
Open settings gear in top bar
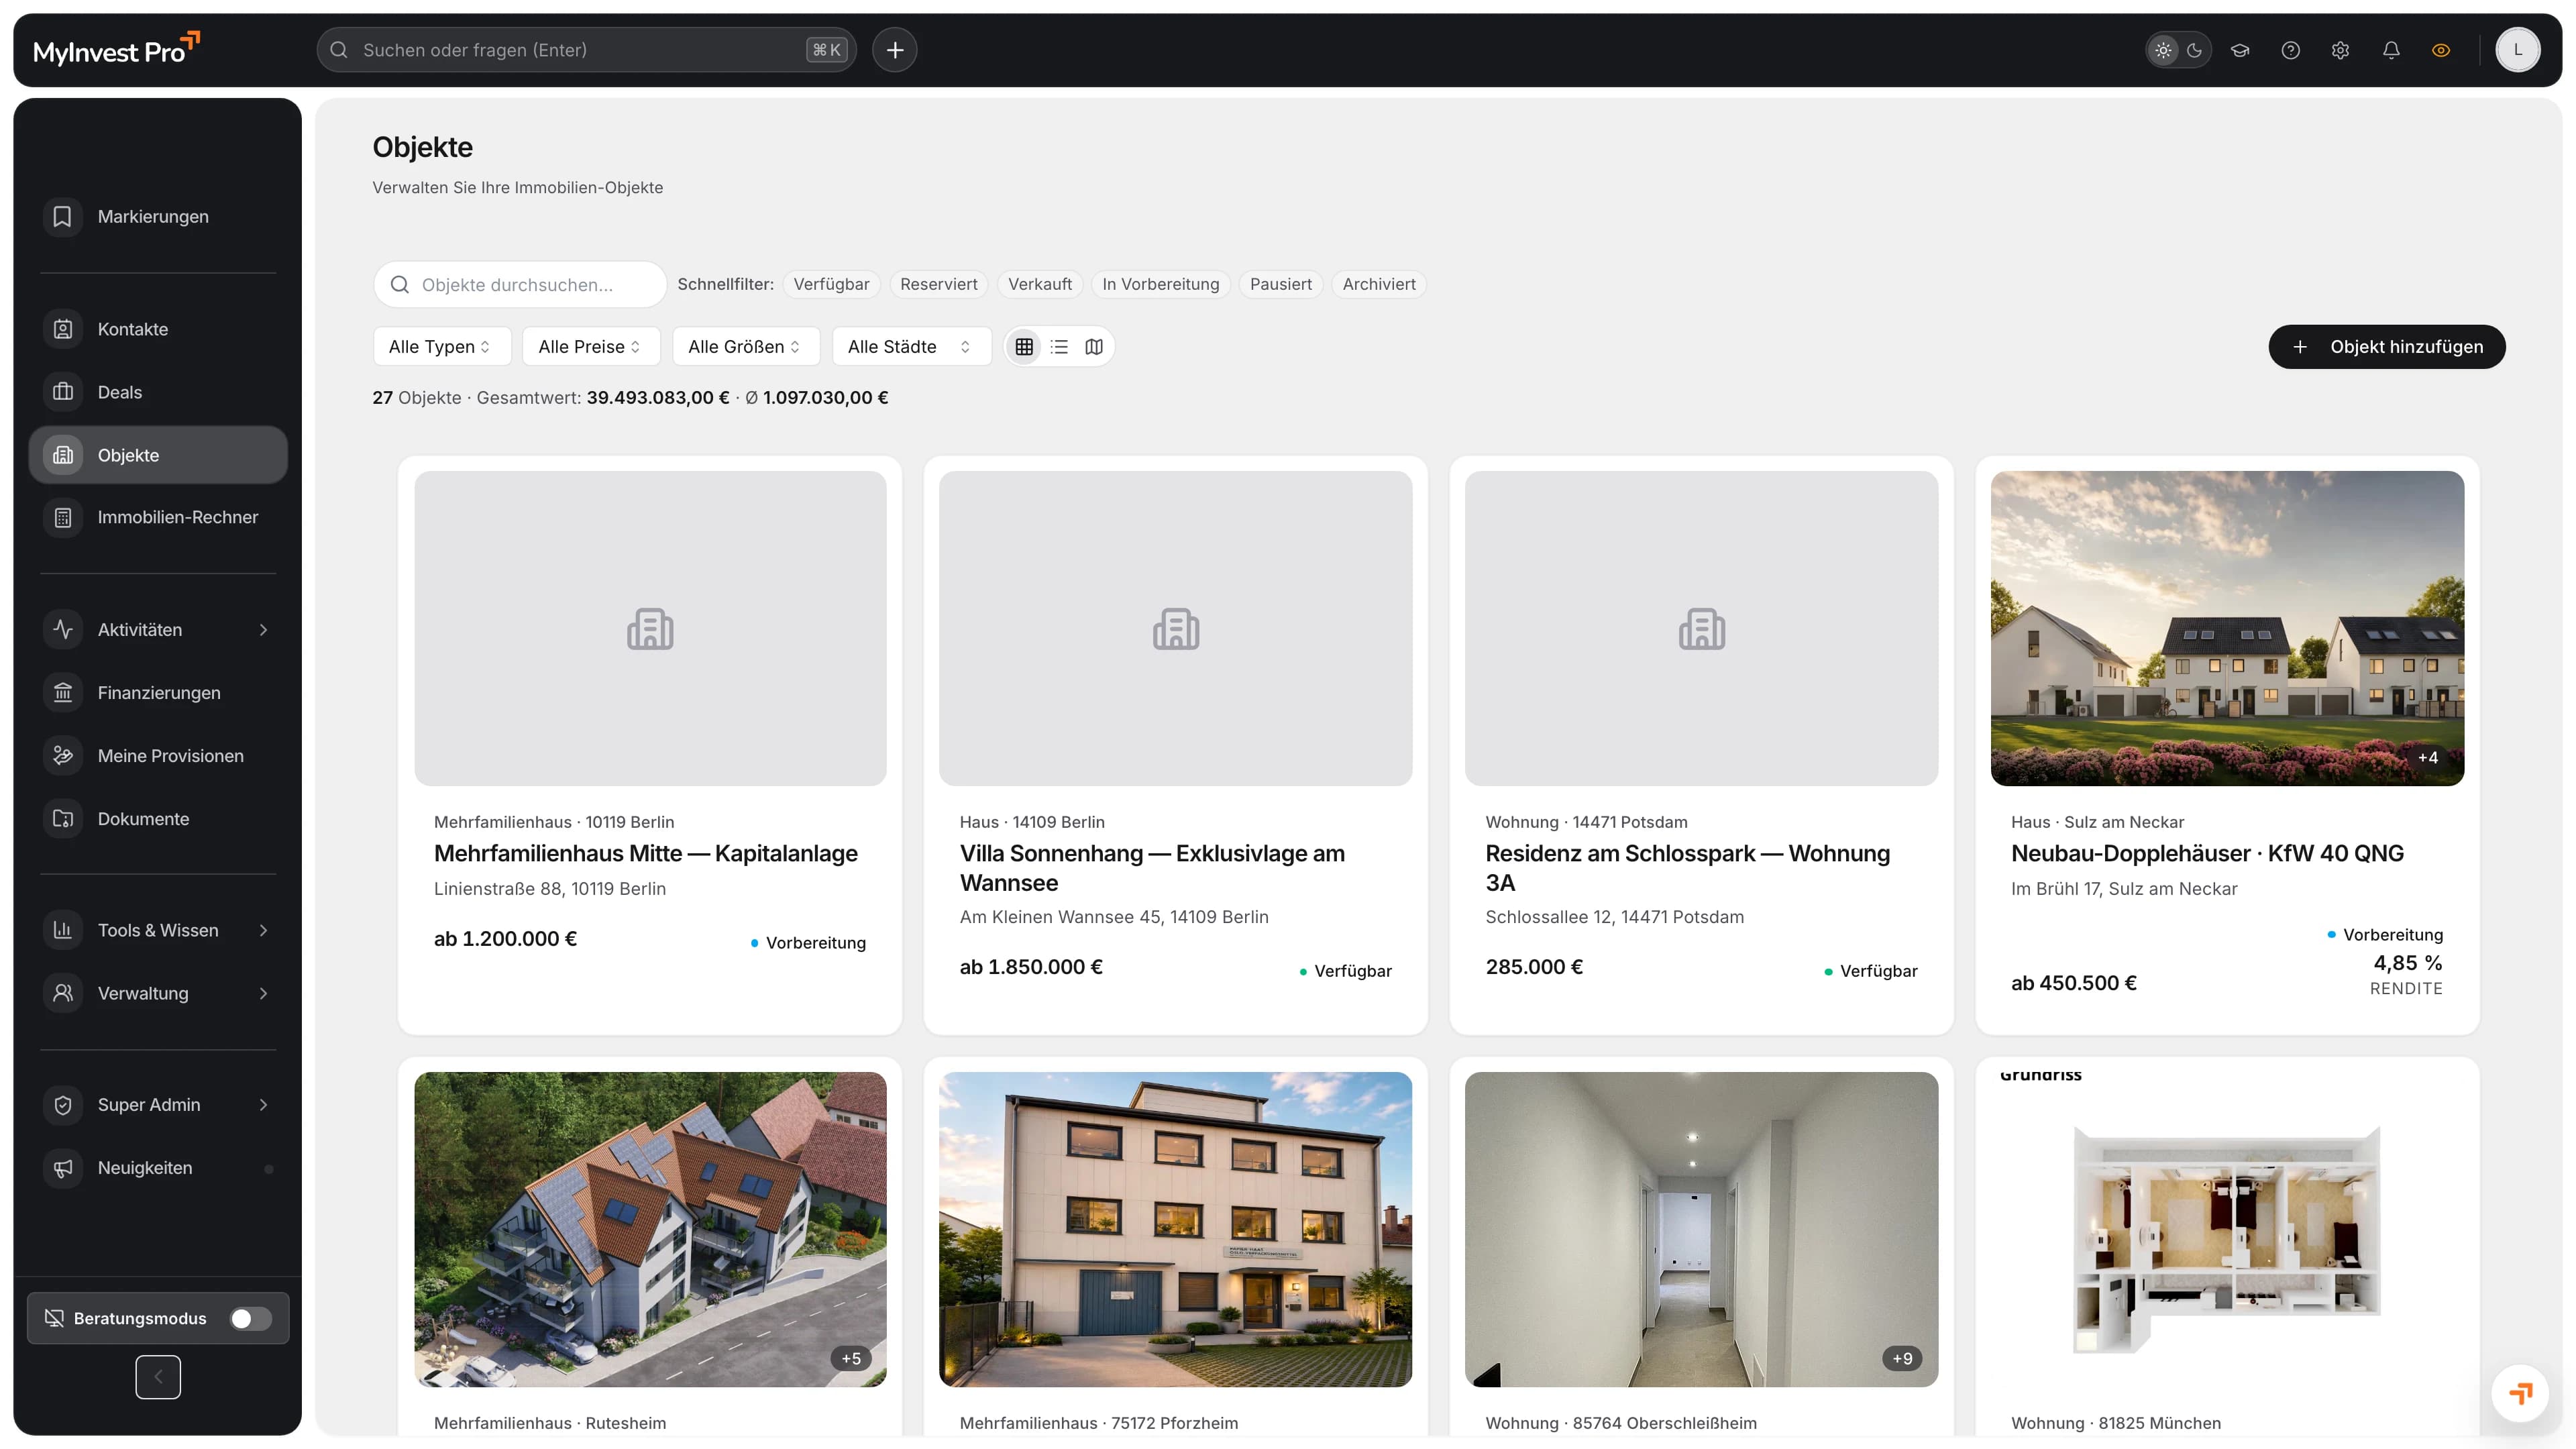pyautogui.click(x=2340, y=50)
